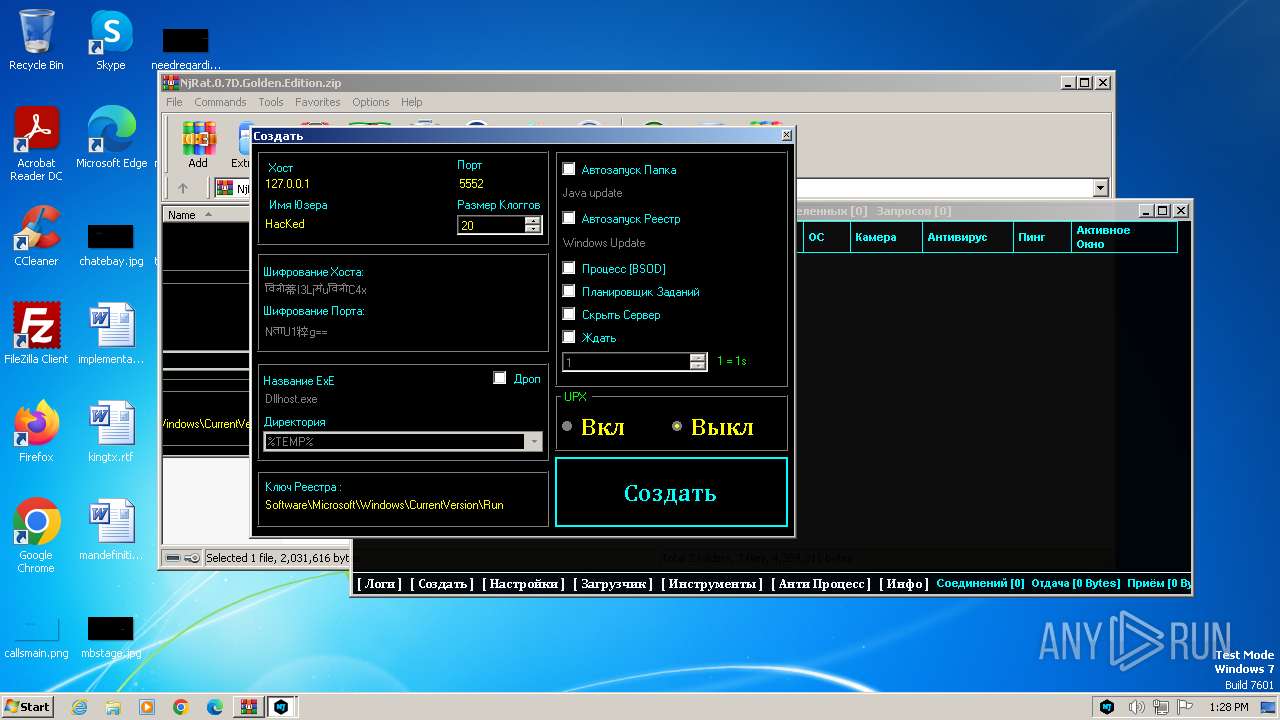The width and height of the screenshot is (1280, 720).
Task: Open FileZilla Client desktop shortcut
Action: click(x=36, y=334)
